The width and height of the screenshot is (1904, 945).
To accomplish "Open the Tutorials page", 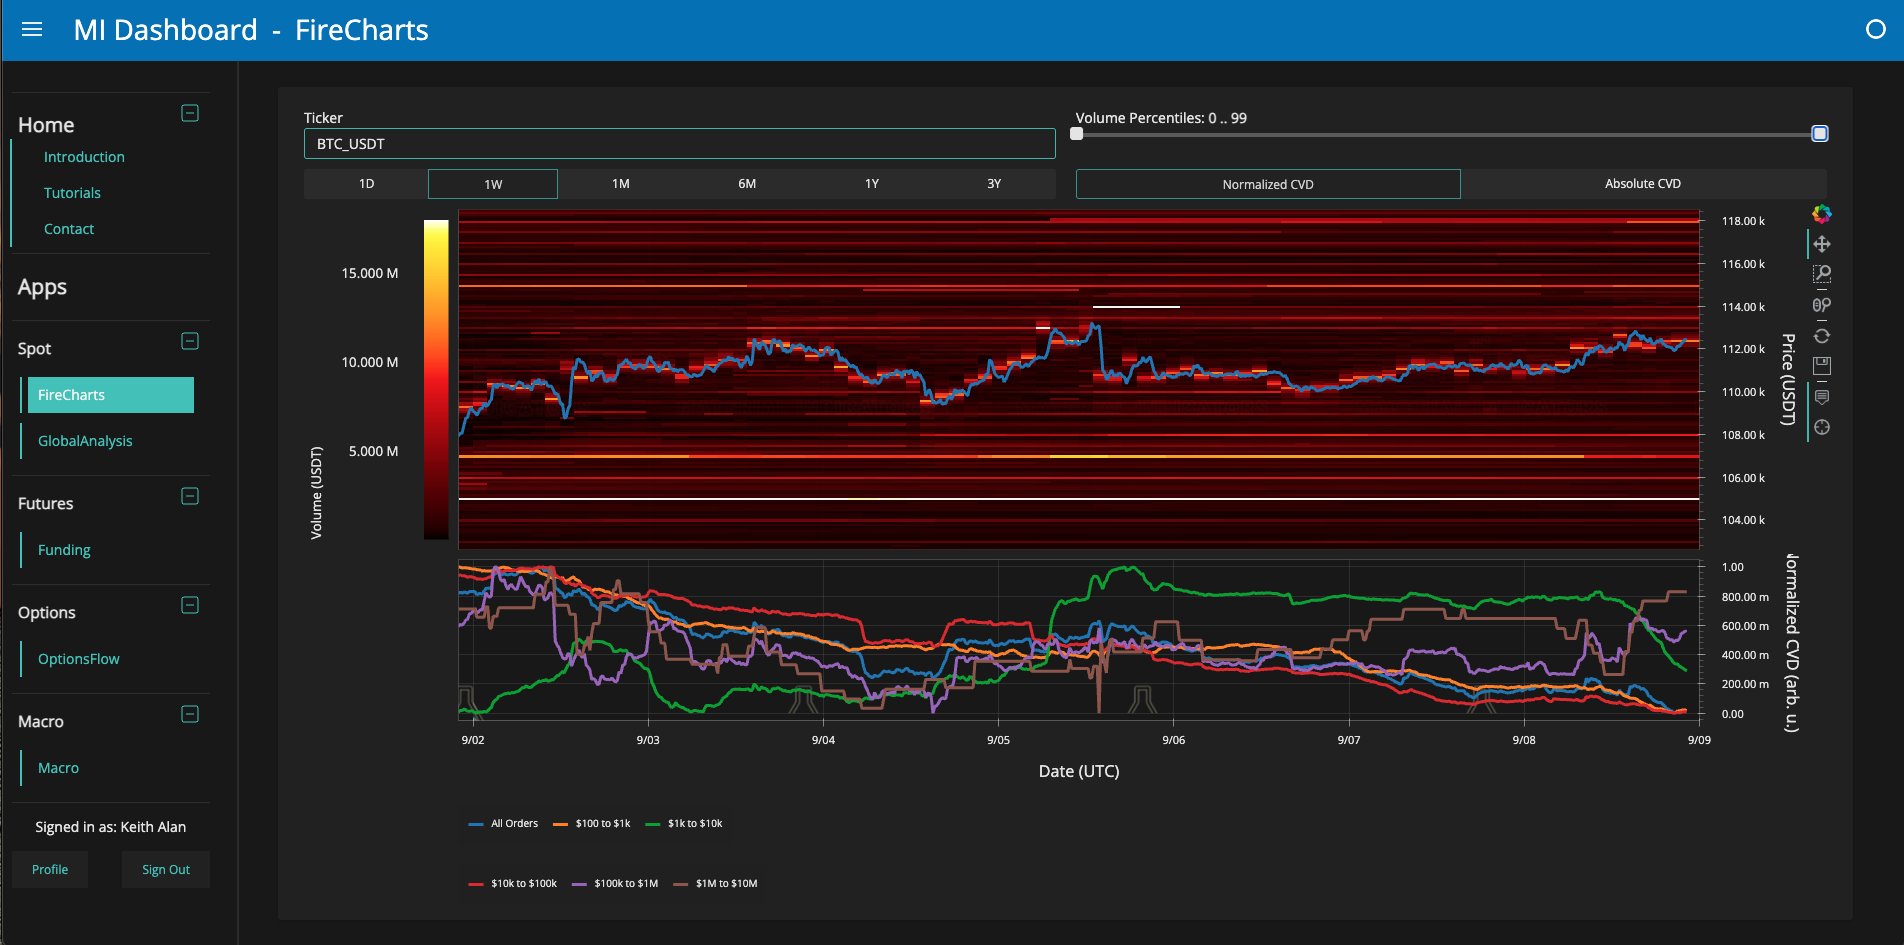I will (x=71, y=192).
